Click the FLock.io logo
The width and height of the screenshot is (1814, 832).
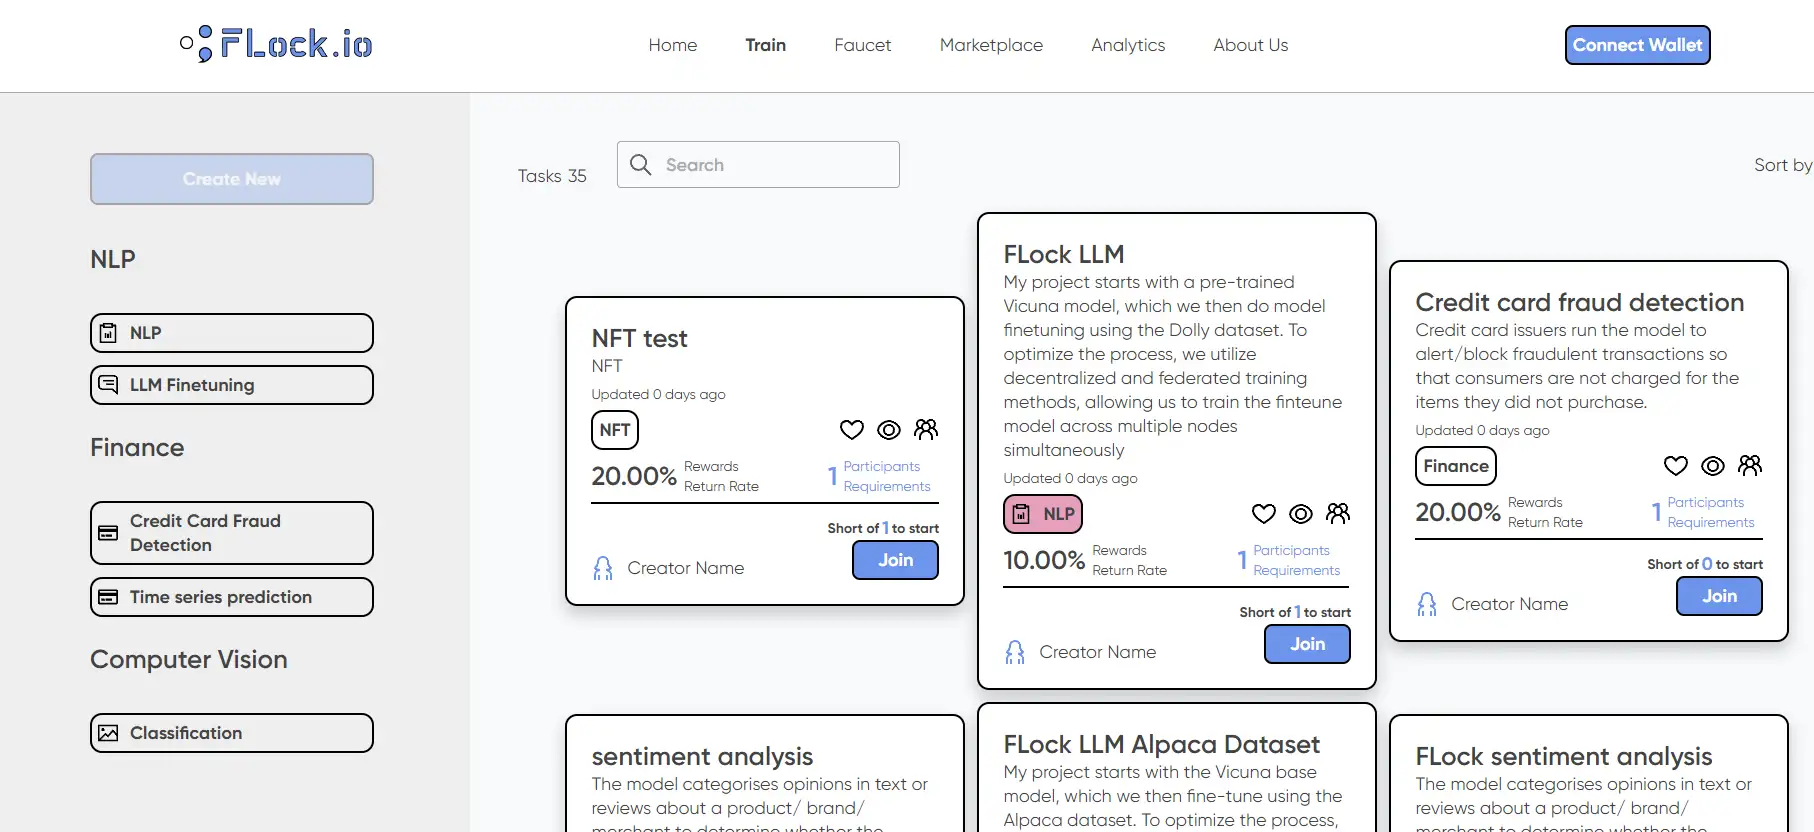[276, 44]
